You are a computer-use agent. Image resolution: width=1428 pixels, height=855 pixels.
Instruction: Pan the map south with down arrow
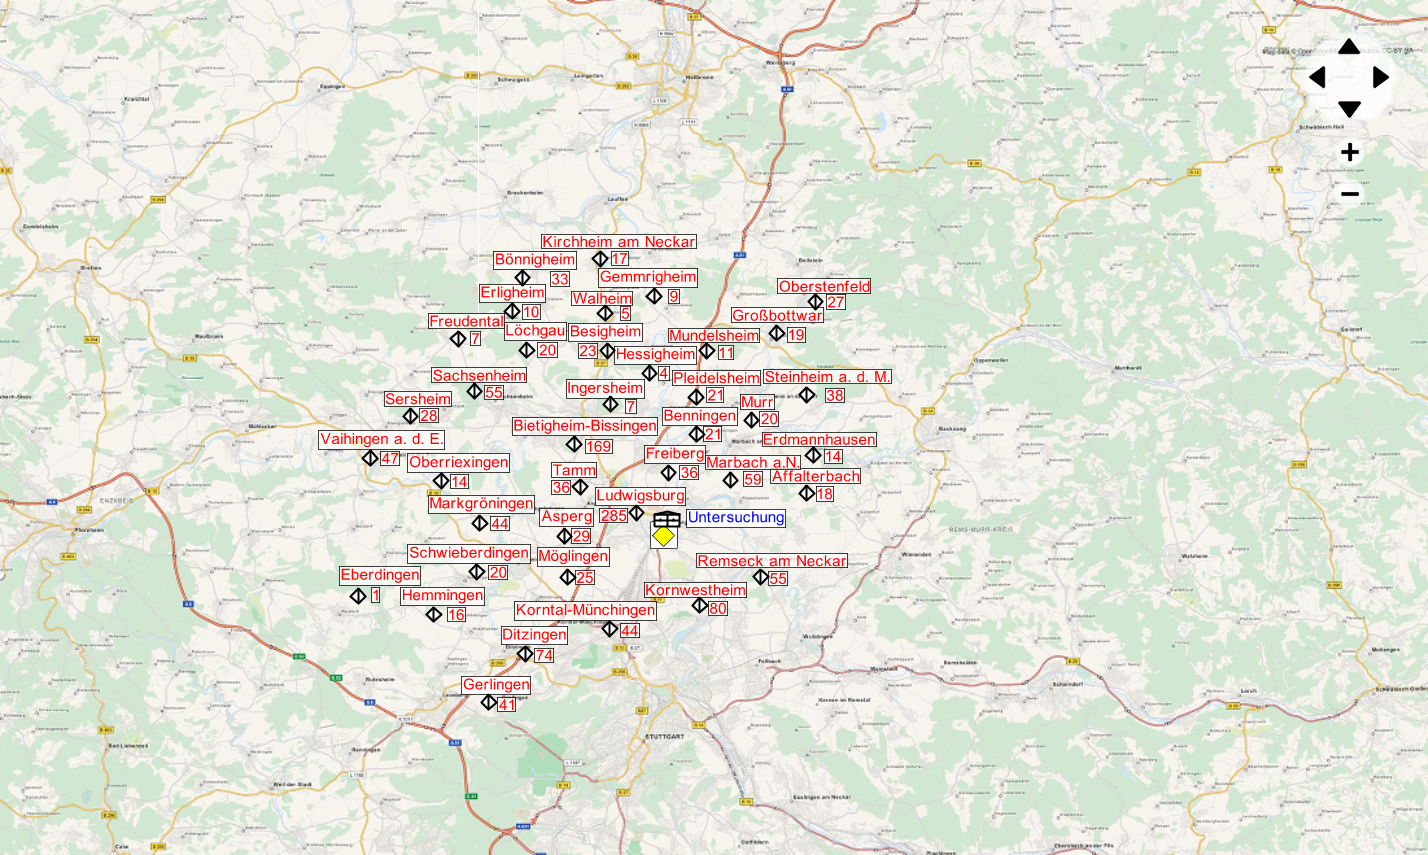click(x=1348, y=108)
